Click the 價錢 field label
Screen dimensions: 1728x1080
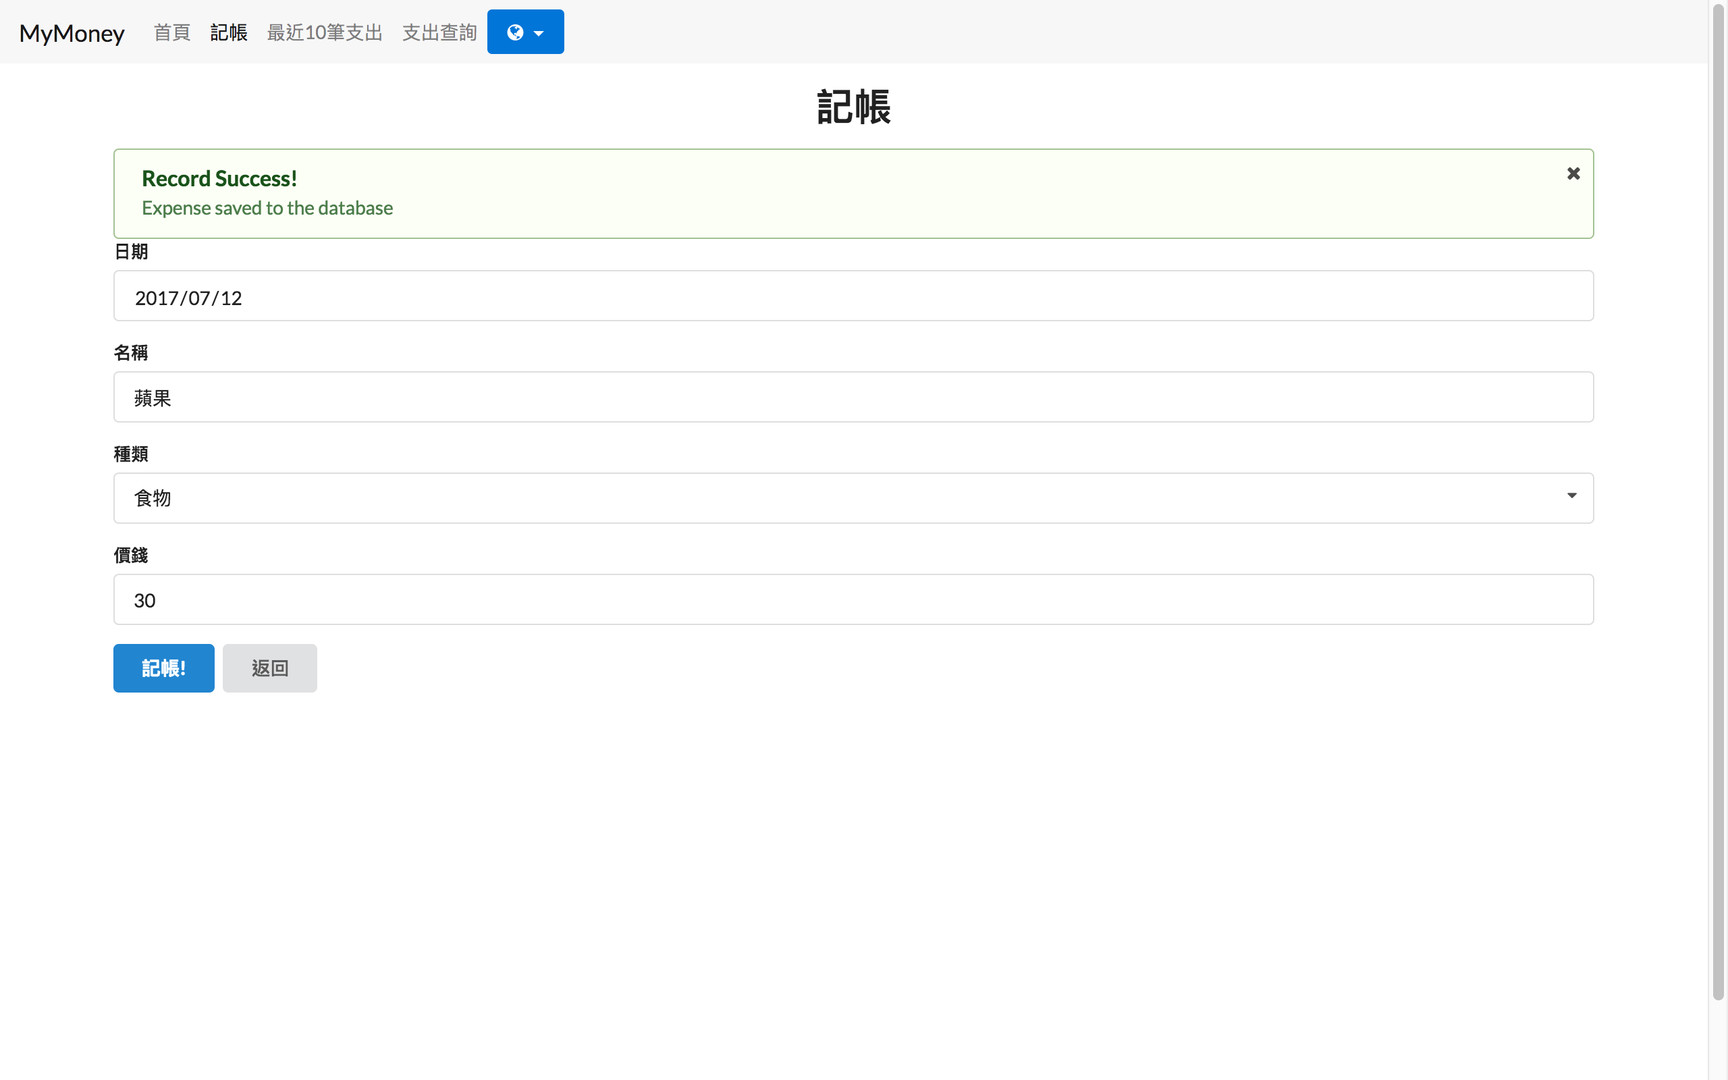click(131, 555)
